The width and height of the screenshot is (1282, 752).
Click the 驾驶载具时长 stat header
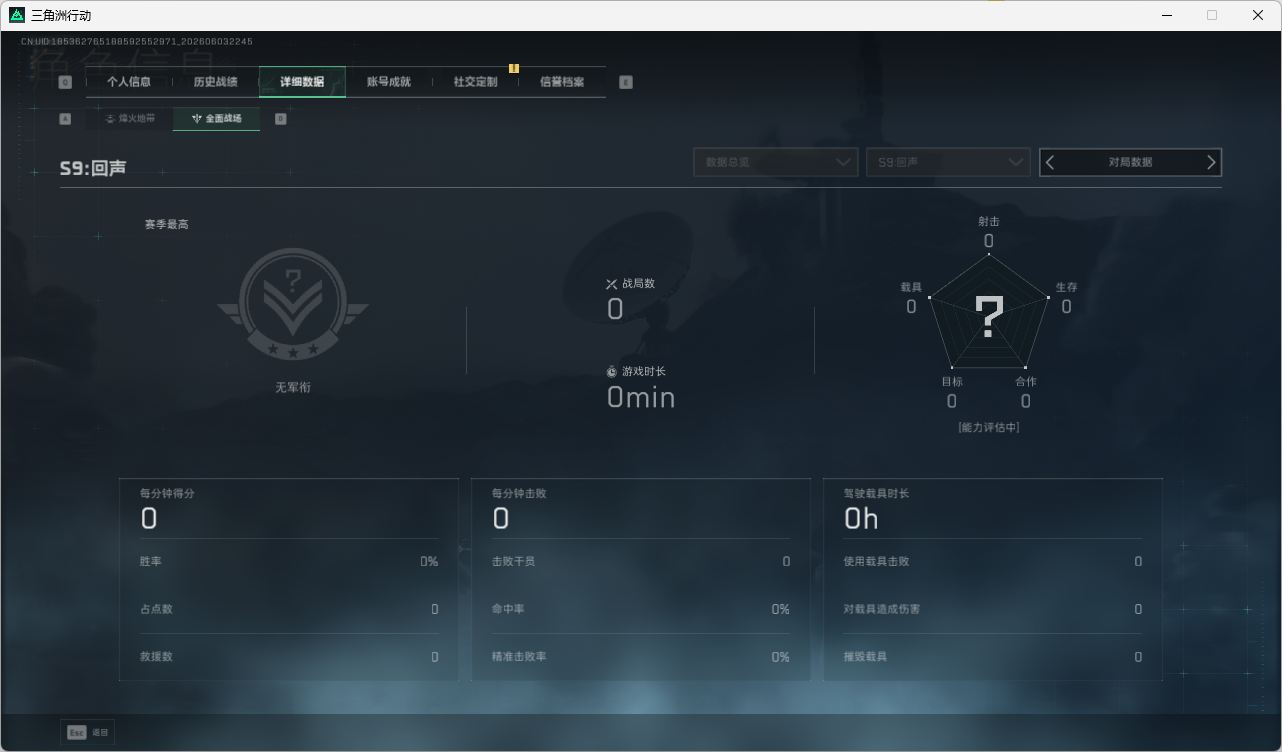876,493
